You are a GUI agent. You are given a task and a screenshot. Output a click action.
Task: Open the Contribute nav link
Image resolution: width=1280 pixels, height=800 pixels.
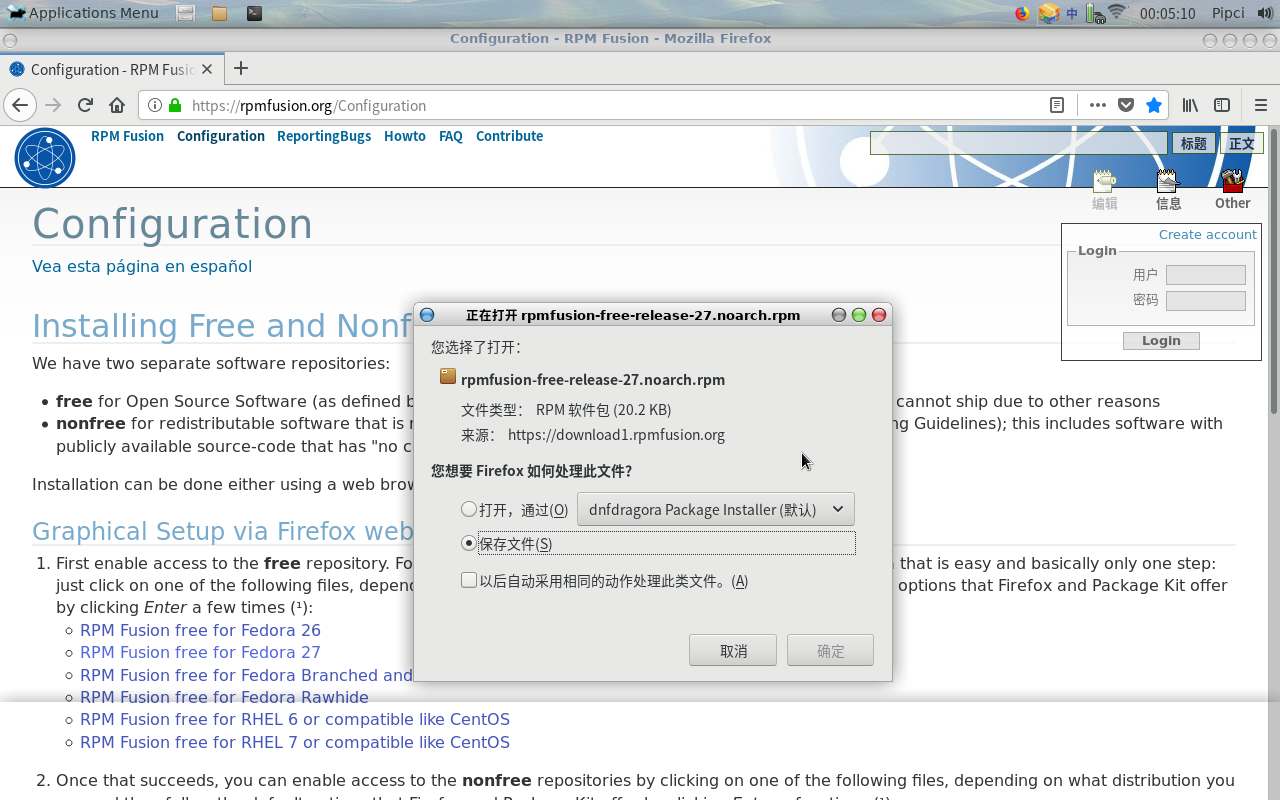509,136
